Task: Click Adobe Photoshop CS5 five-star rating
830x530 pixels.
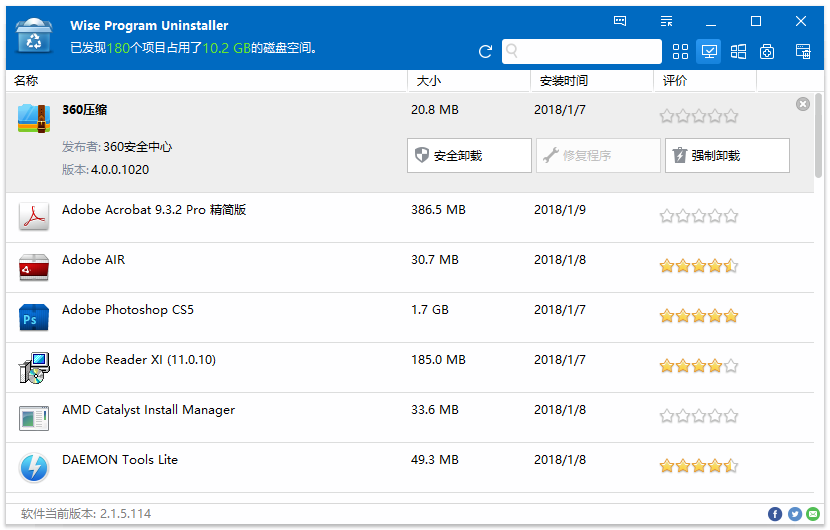Action: click(699, 316)
